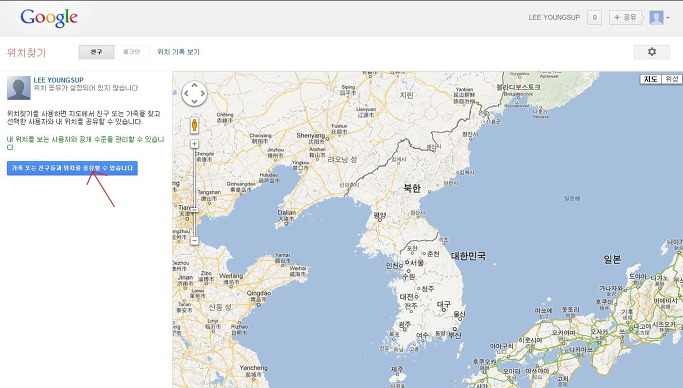Click the 광주 city label on map
Viewport: 683px width, 388px height.
click(x=405, y=324)
